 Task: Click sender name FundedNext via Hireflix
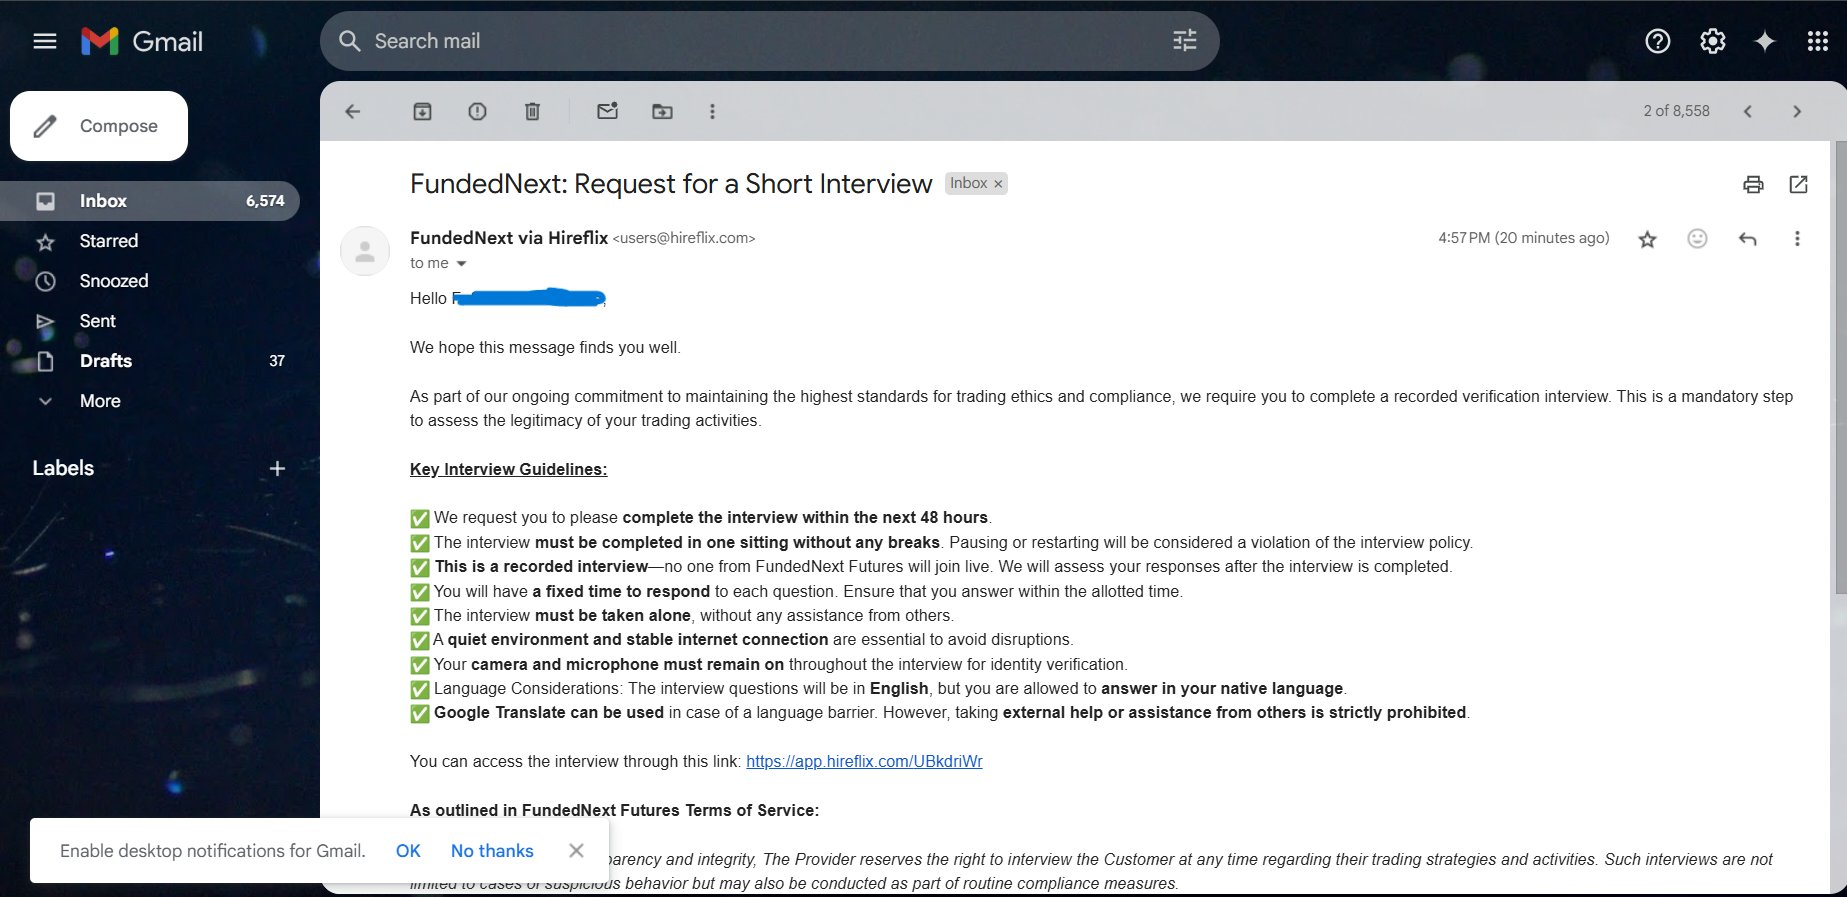coord(509,238)
